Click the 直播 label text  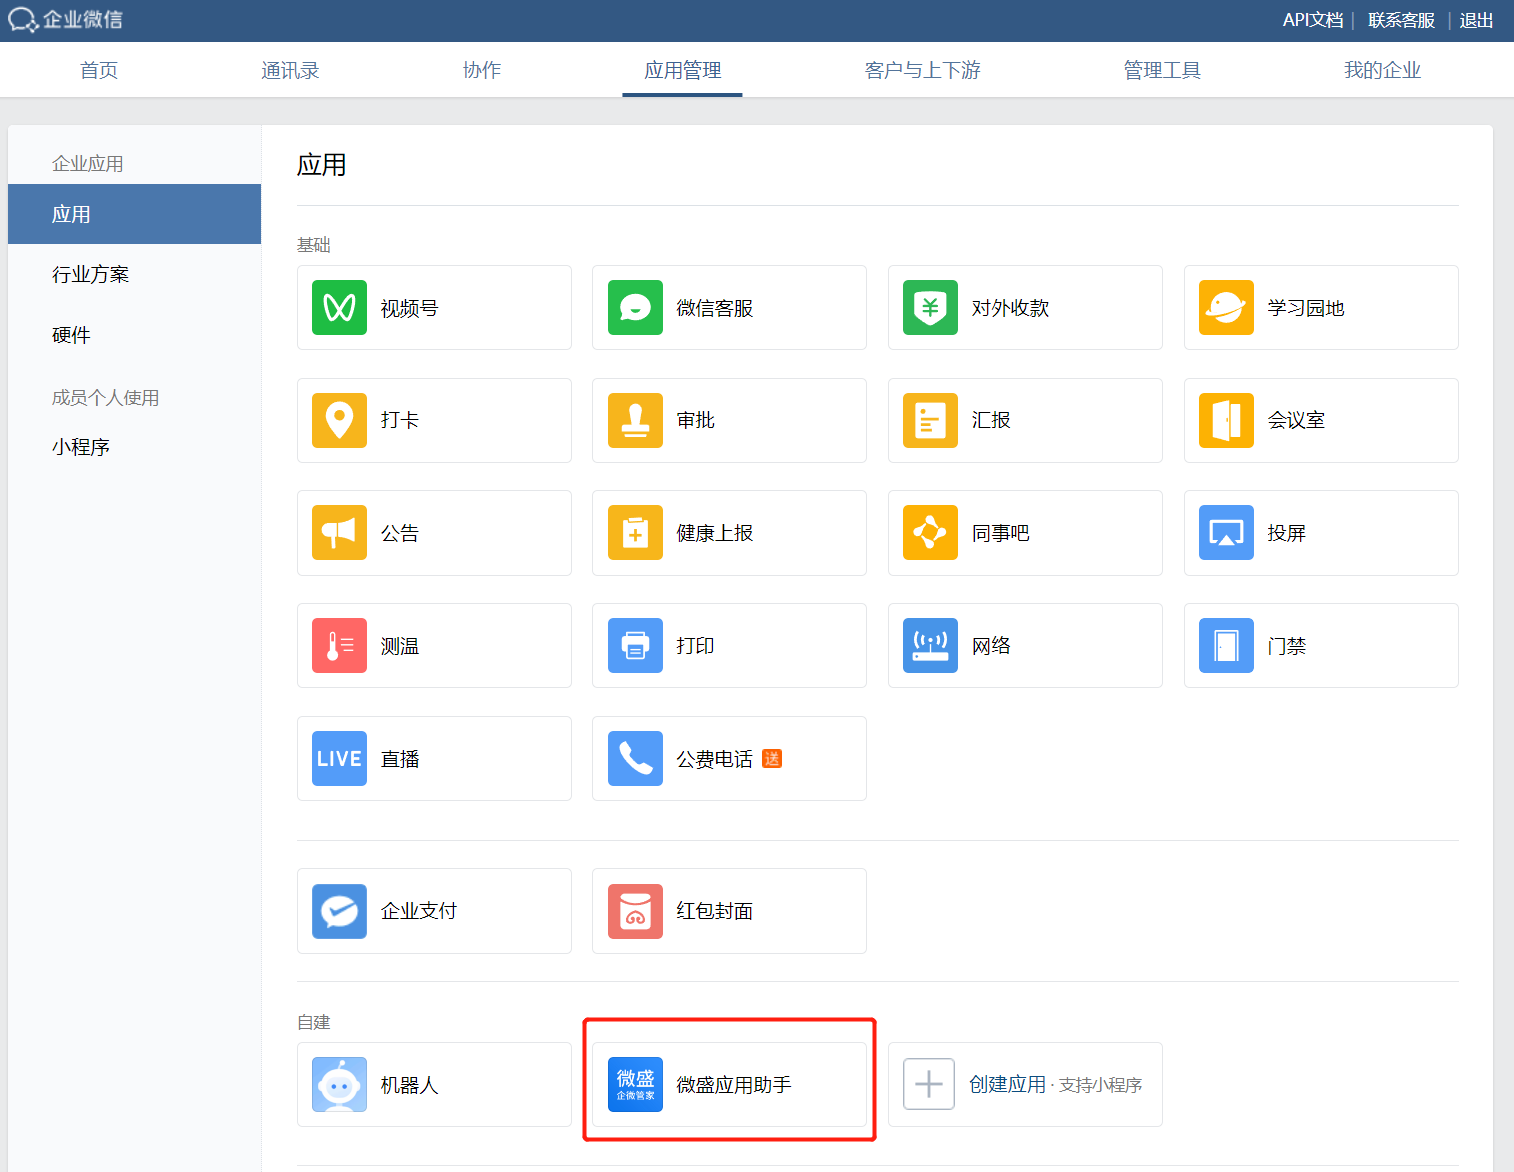click(400, 759)
